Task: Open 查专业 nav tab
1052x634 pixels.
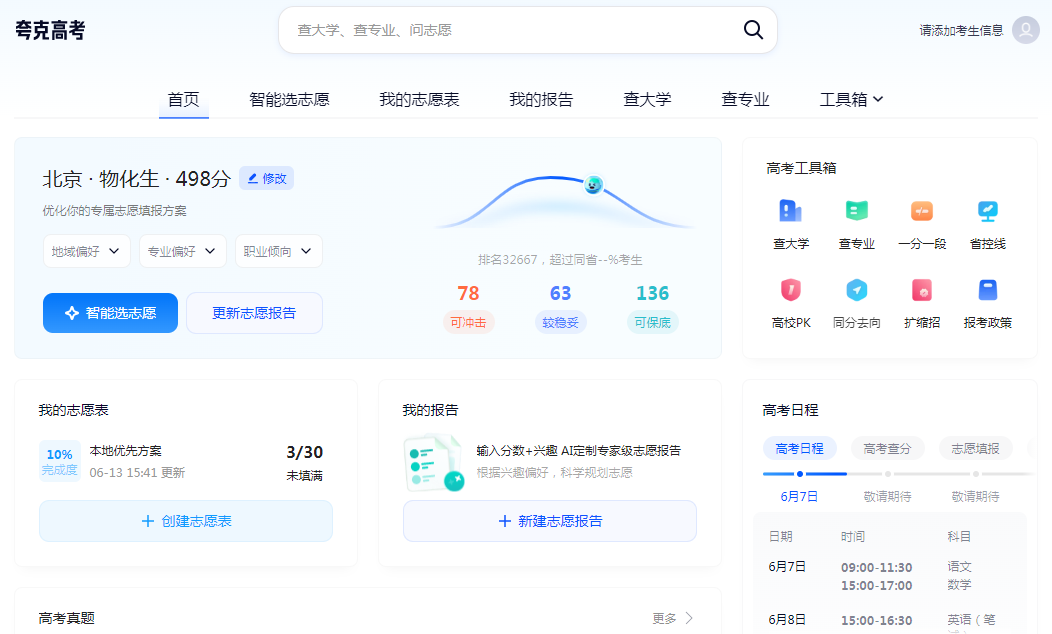Action: click(745, 99)
